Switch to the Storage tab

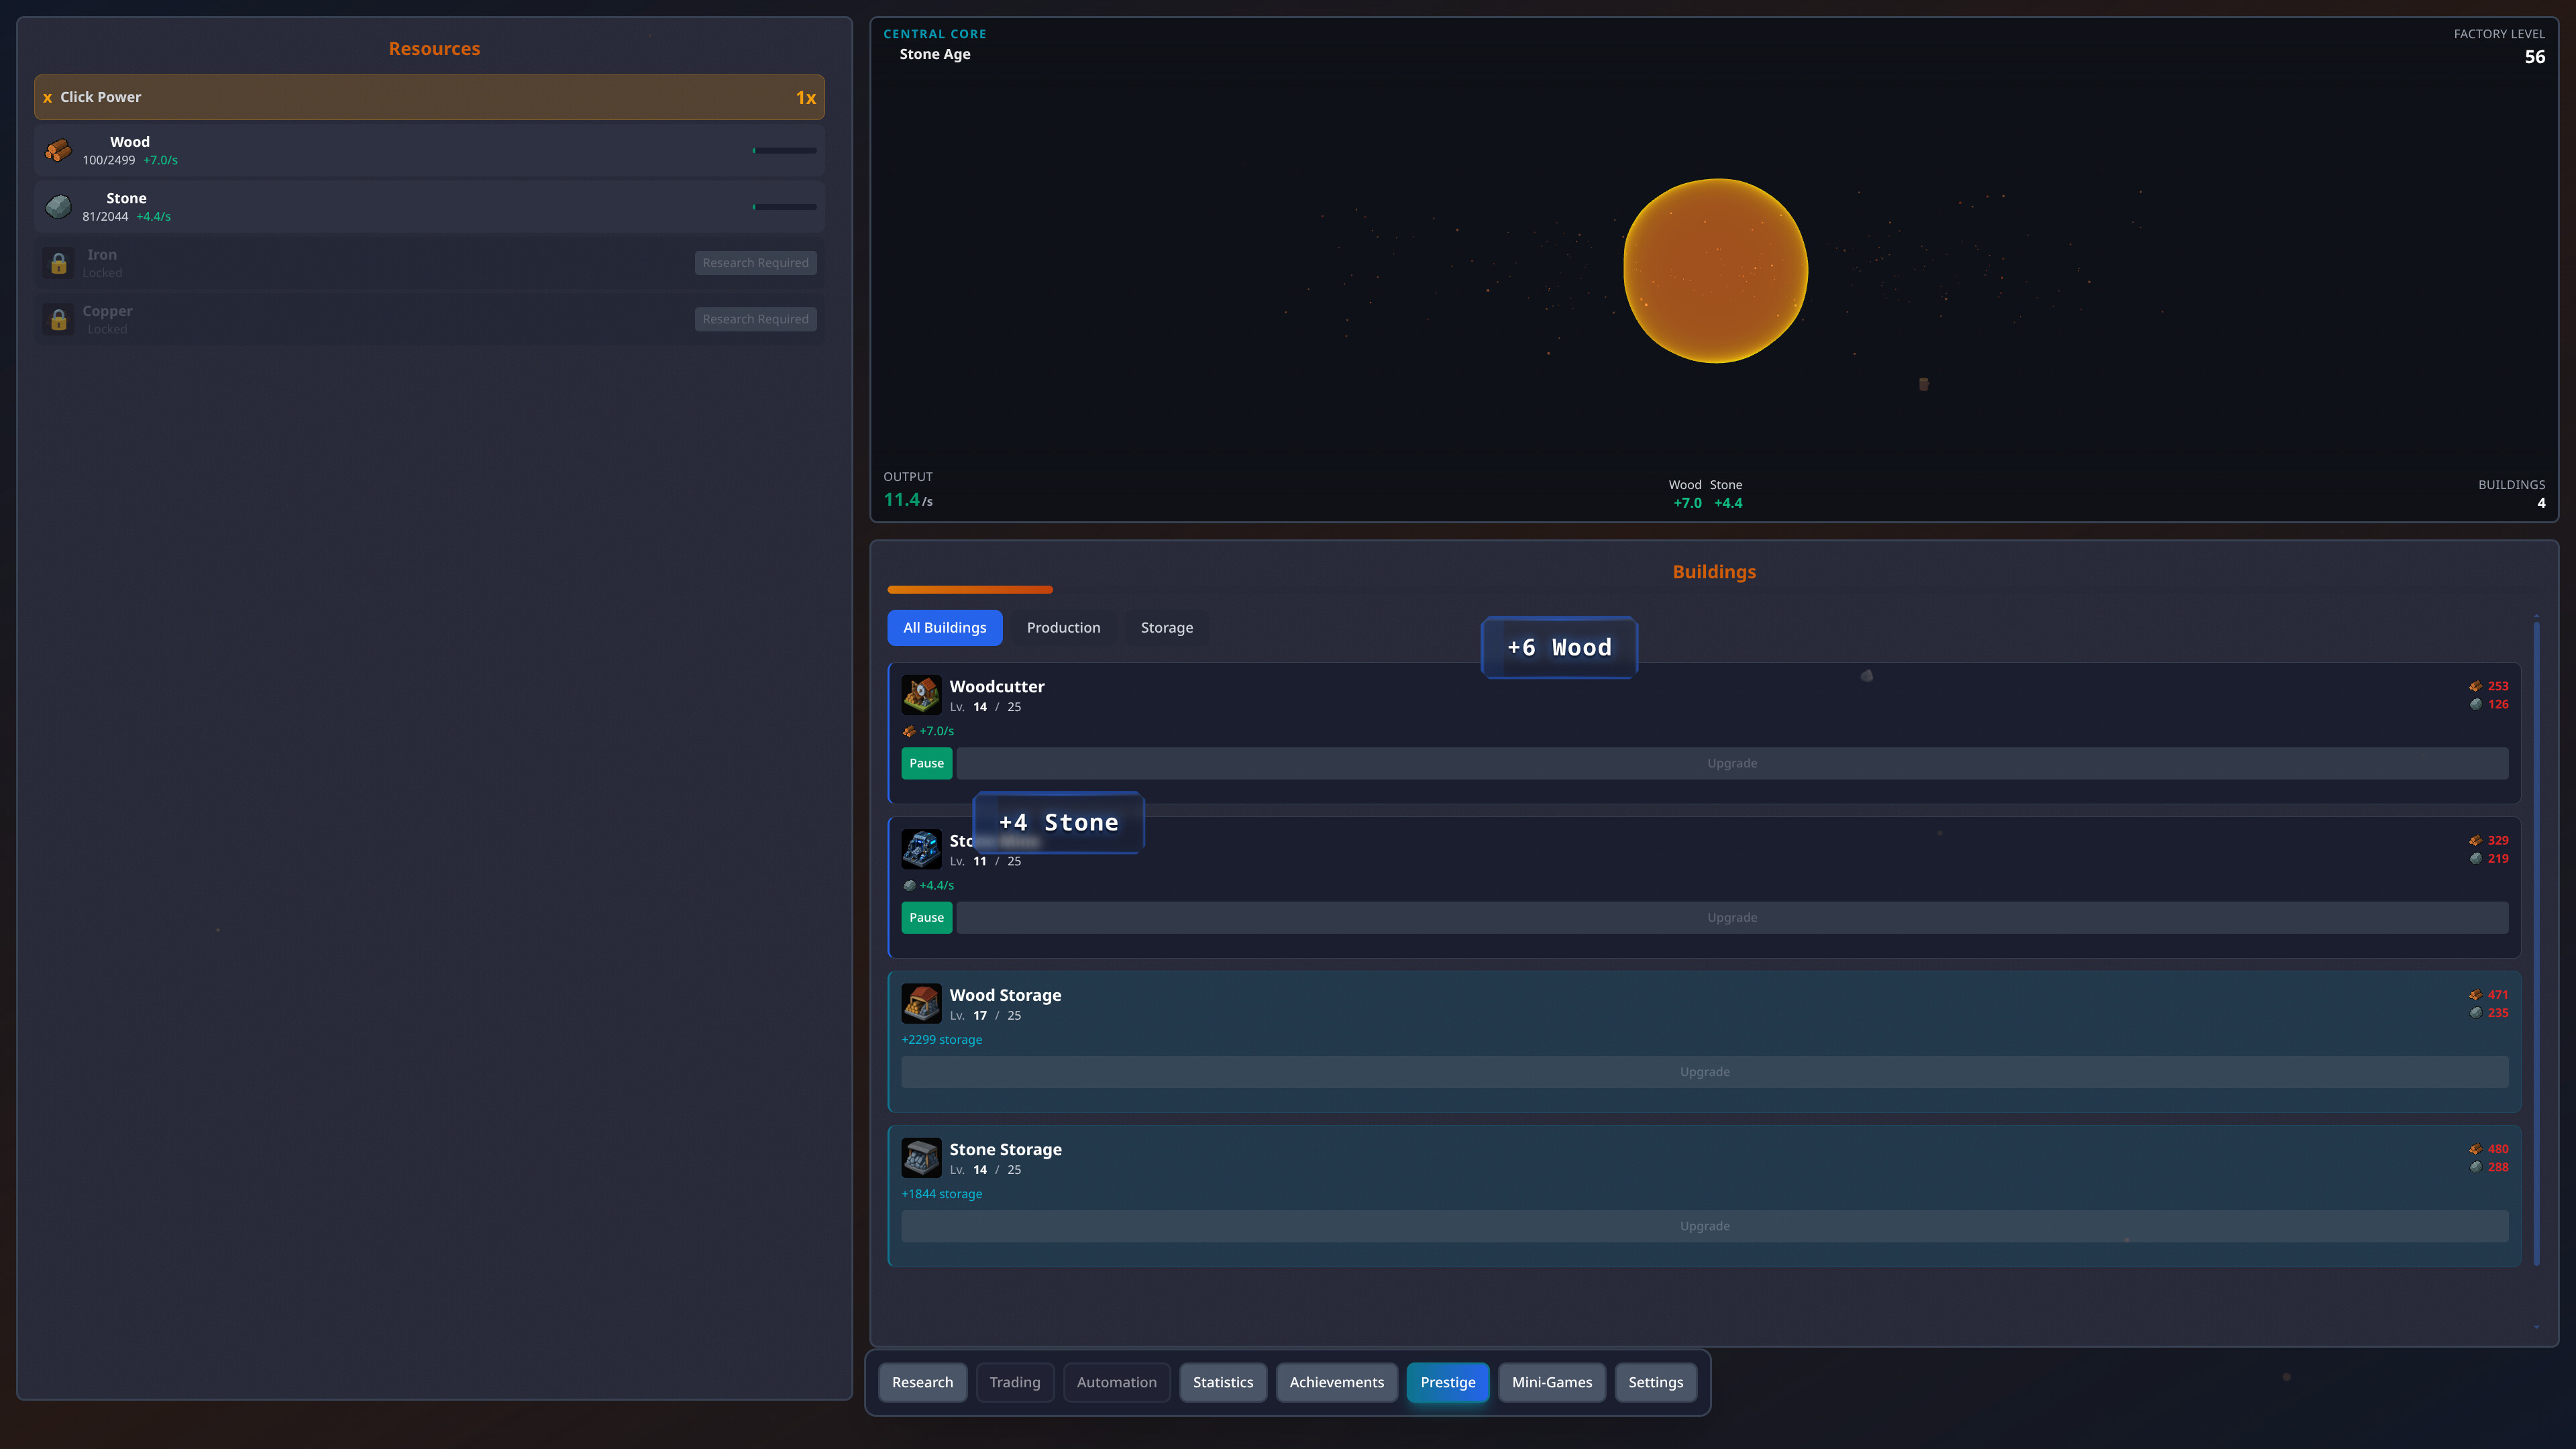pos(1166,627)
